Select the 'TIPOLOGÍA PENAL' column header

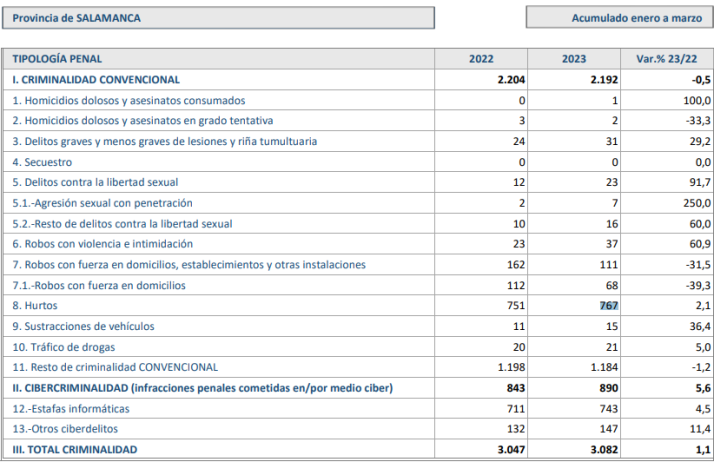[x=57, y=59]
